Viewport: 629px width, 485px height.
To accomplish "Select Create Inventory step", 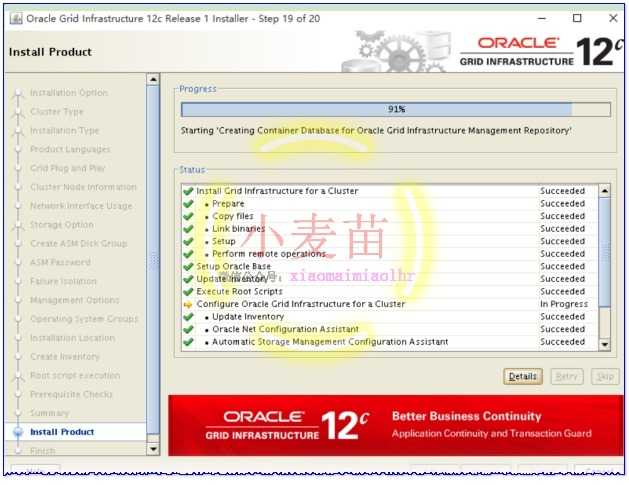I will [65, 357].
